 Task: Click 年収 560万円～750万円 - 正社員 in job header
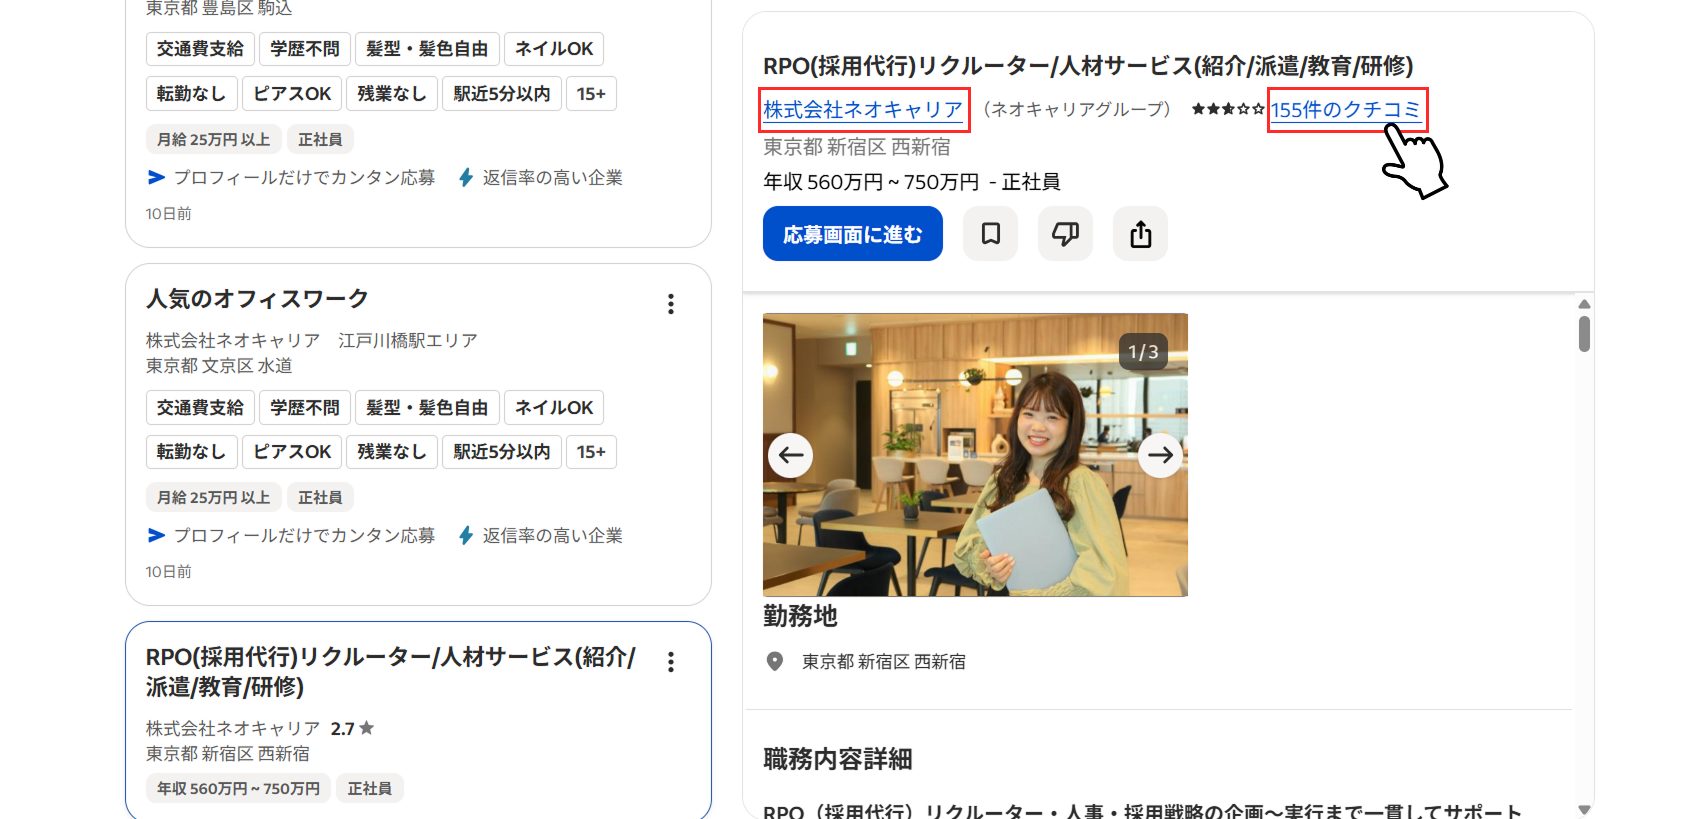click(912, 182)
